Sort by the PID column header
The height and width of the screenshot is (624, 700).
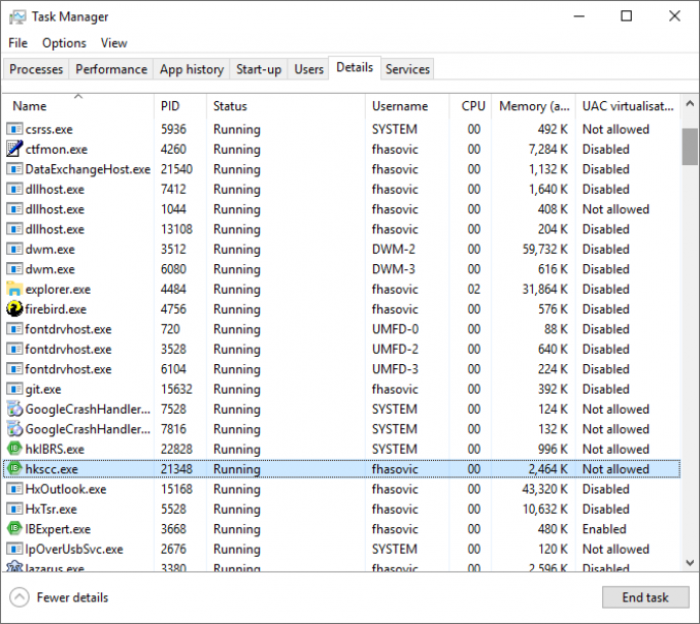(x=170, y=106)
